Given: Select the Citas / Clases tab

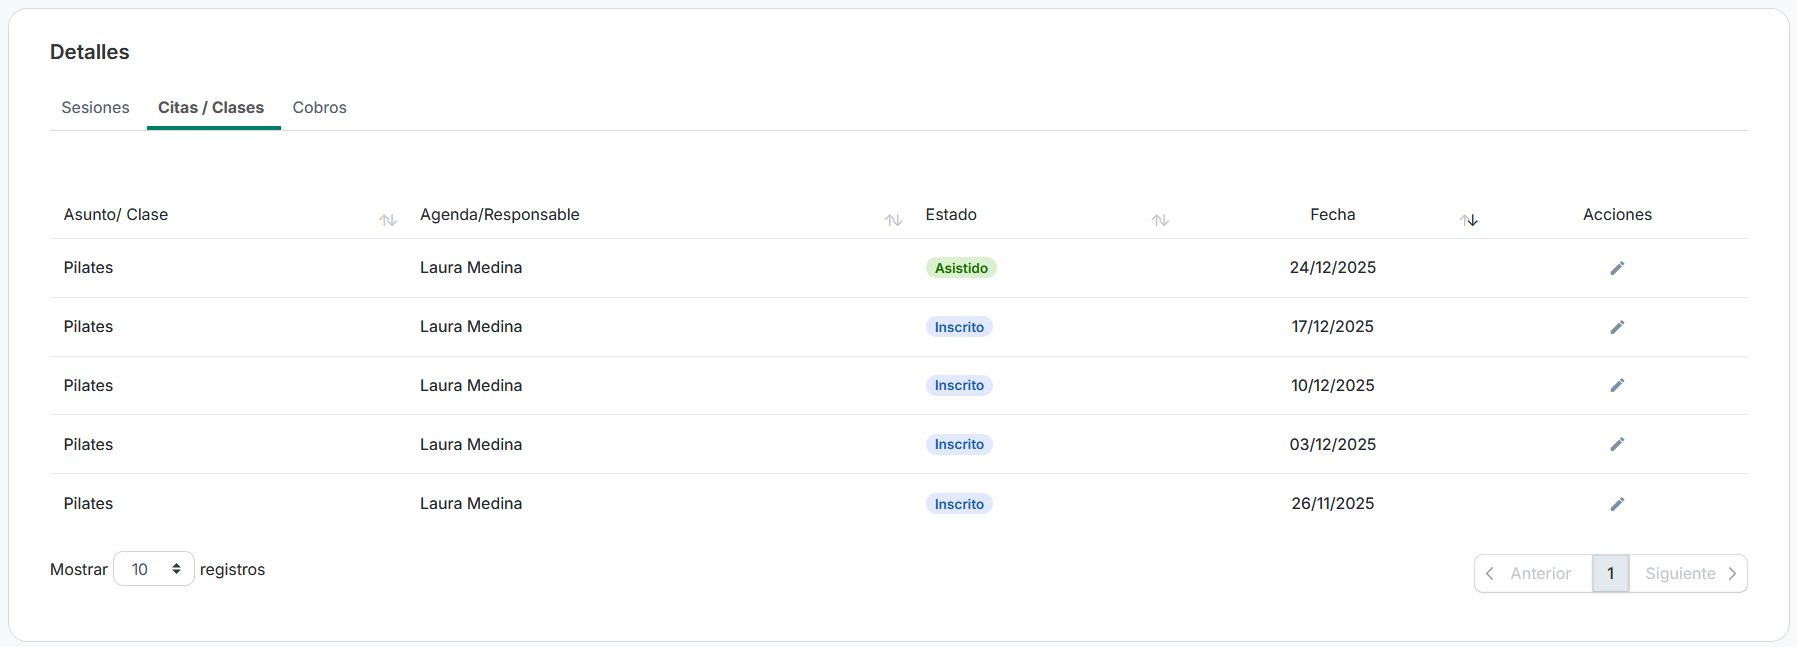Looking at the screenshot, I should (x=211, y=108).
